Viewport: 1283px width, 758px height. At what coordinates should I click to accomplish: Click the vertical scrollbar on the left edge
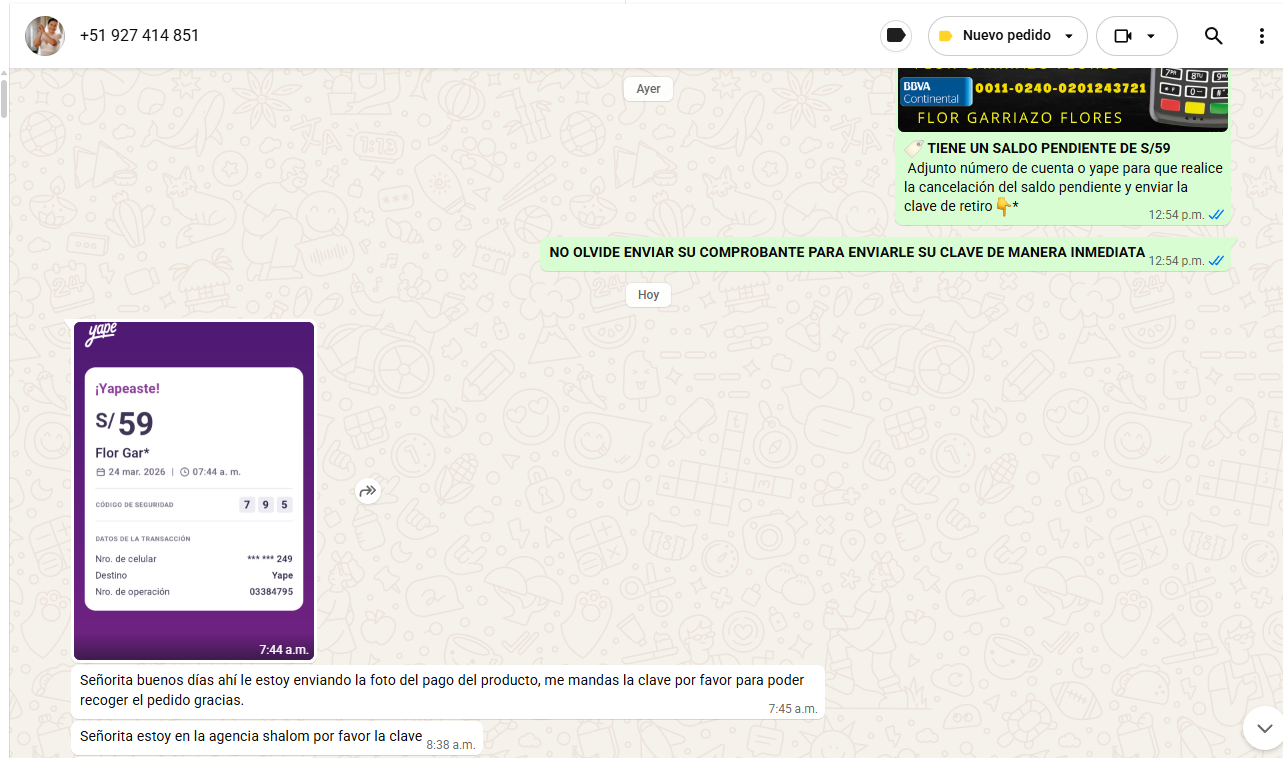[4, 100]
